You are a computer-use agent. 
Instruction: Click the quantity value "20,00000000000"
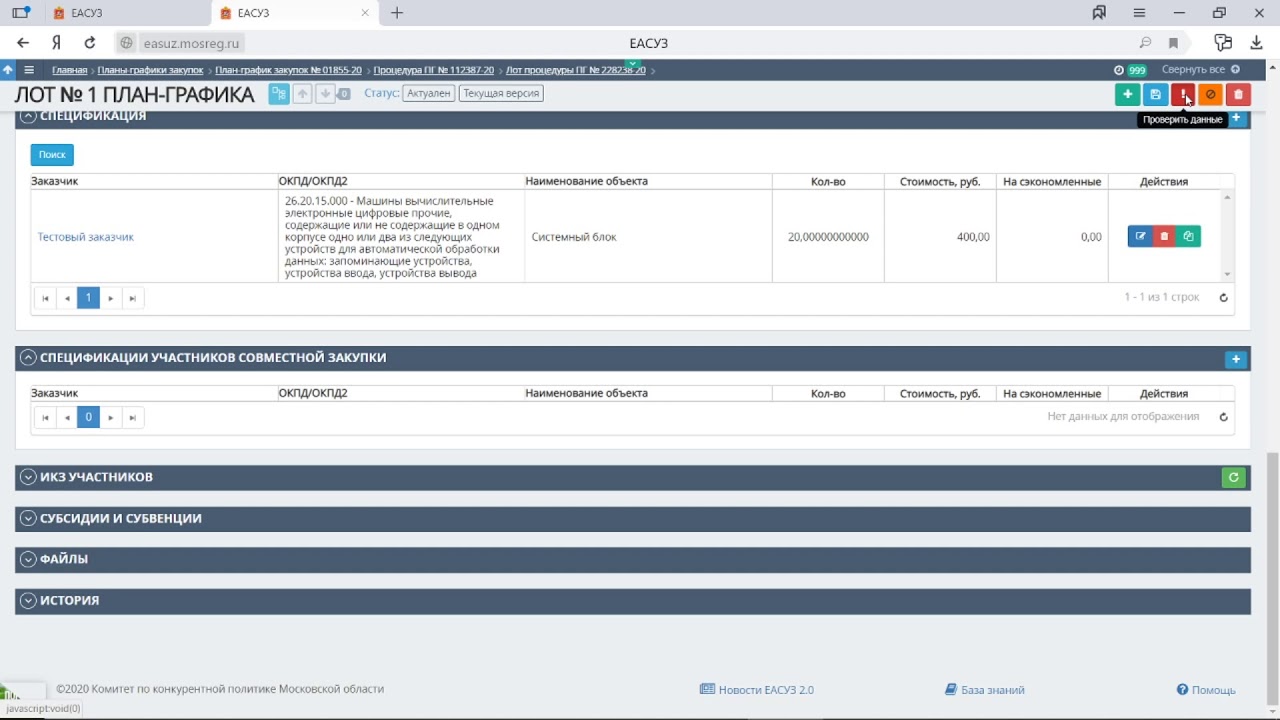click(828, 237)
